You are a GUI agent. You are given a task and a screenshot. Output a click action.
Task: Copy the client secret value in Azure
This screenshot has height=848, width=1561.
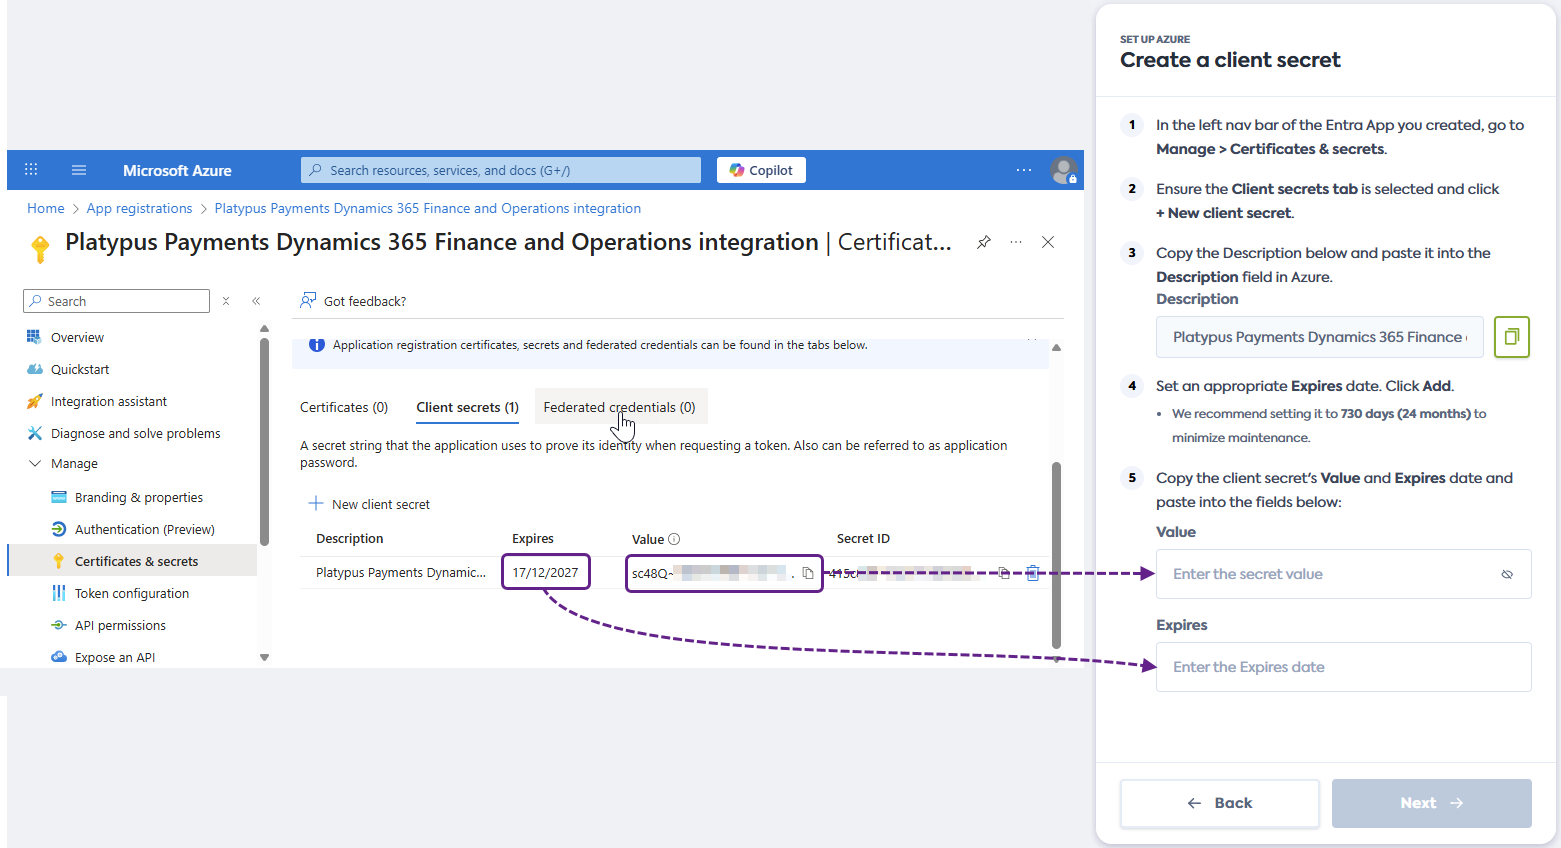tap(808, 573)
